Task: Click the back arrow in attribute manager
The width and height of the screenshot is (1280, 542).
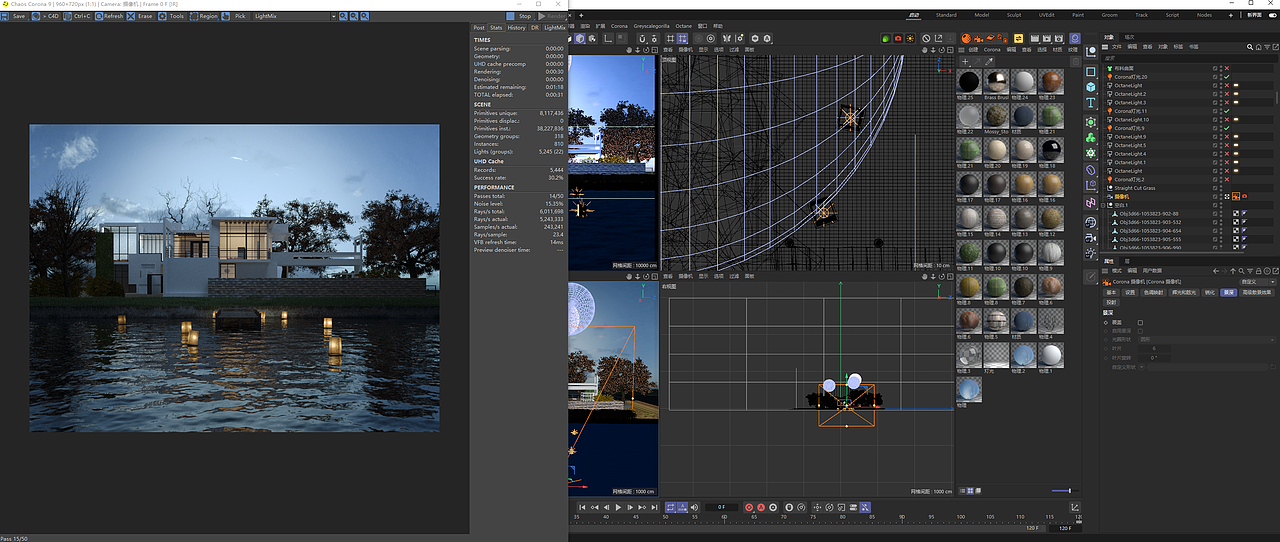Action: pos(1215,271)
